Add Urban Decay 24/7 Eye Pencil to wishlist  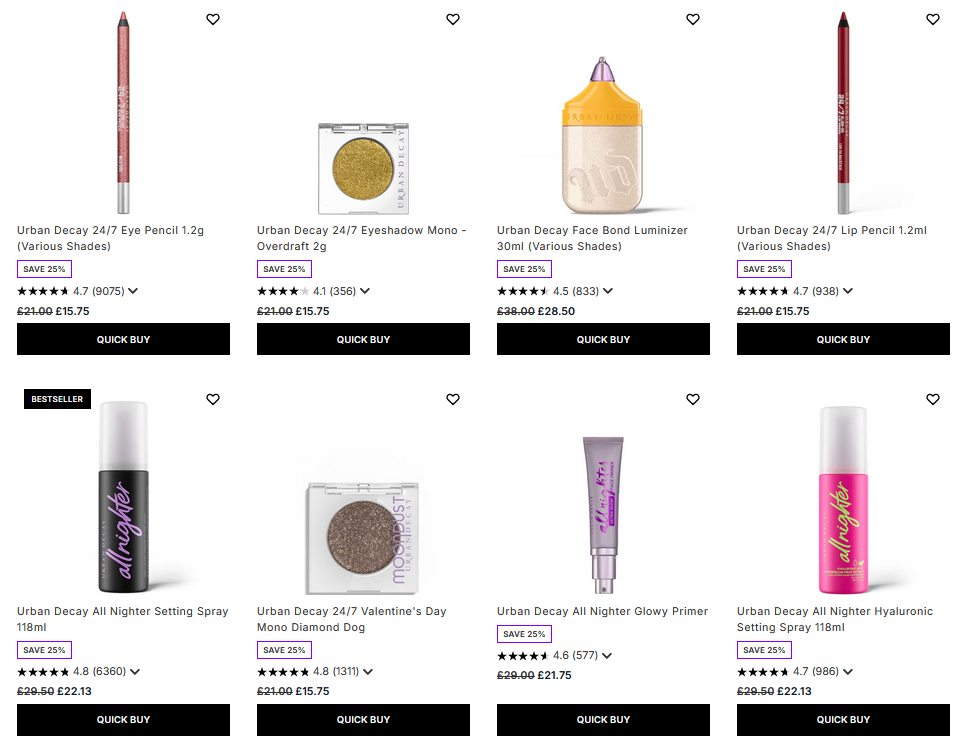tap(212, 19)
